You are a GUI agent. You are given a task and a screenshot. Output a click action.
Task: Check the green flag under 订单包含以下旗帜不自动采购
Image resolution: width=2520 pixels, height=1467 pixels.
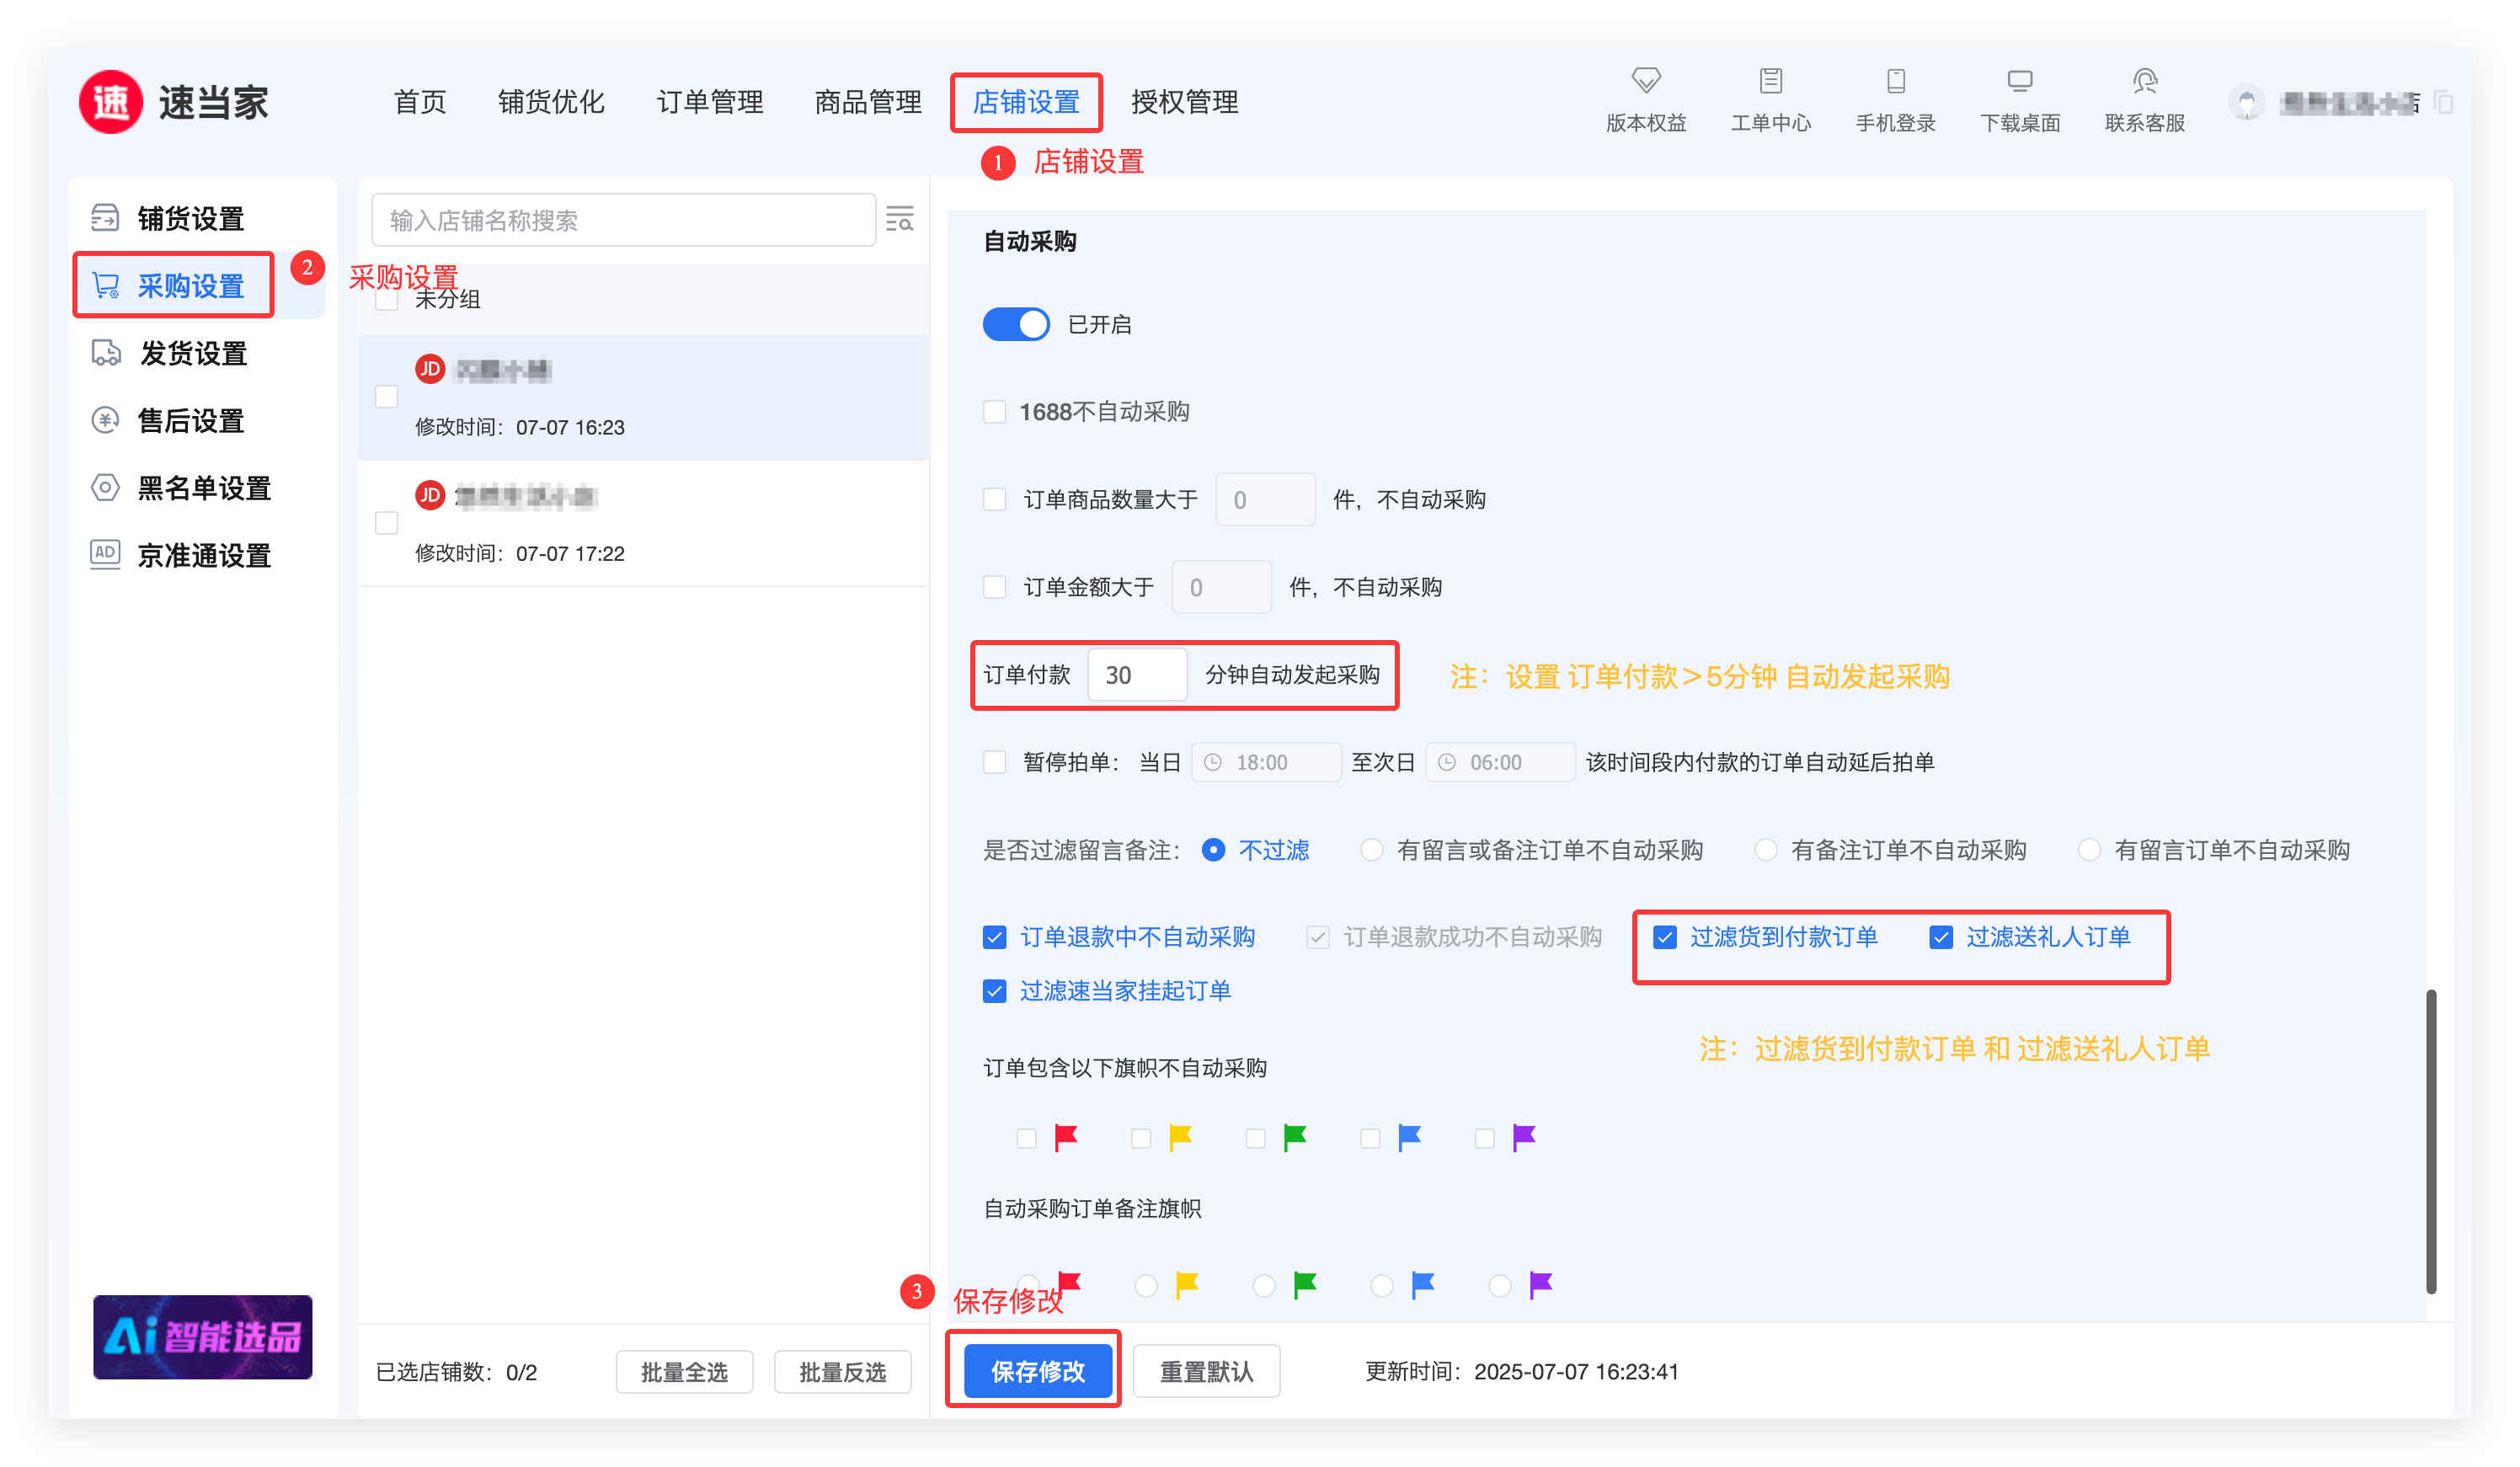pos(1255,1138)
